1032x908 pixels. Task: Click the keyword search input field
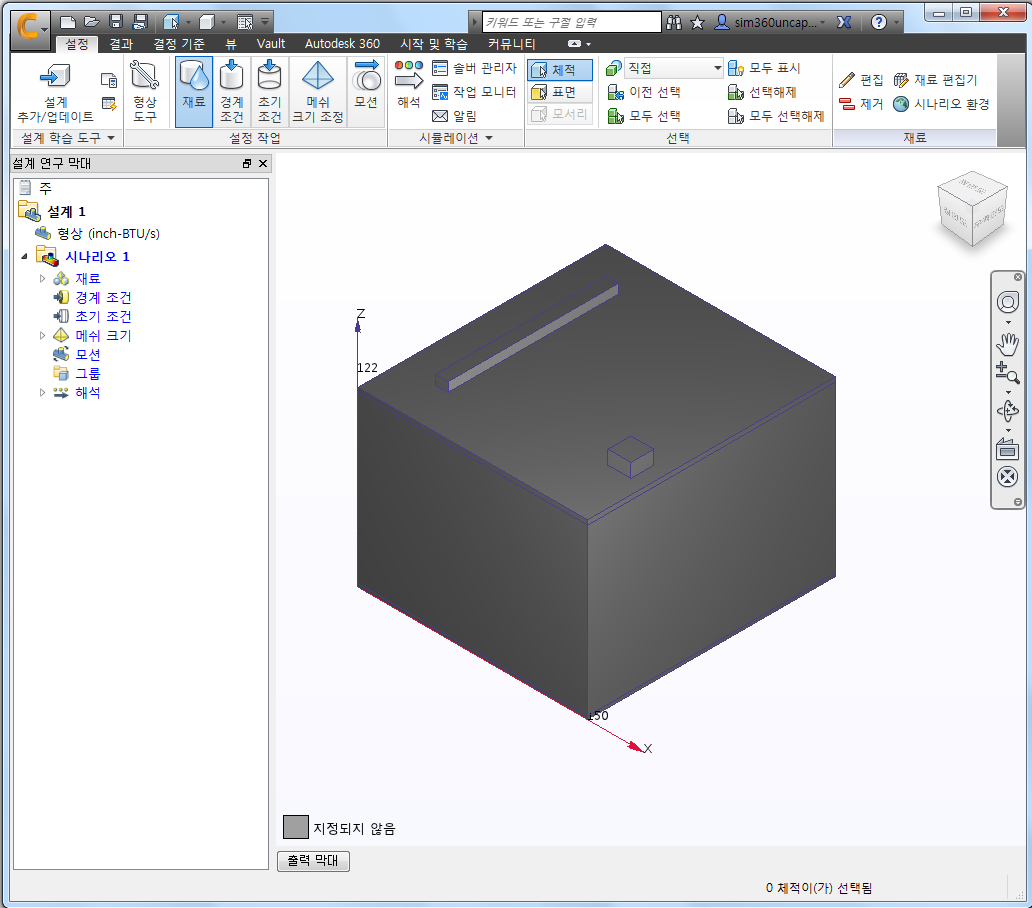571,22
